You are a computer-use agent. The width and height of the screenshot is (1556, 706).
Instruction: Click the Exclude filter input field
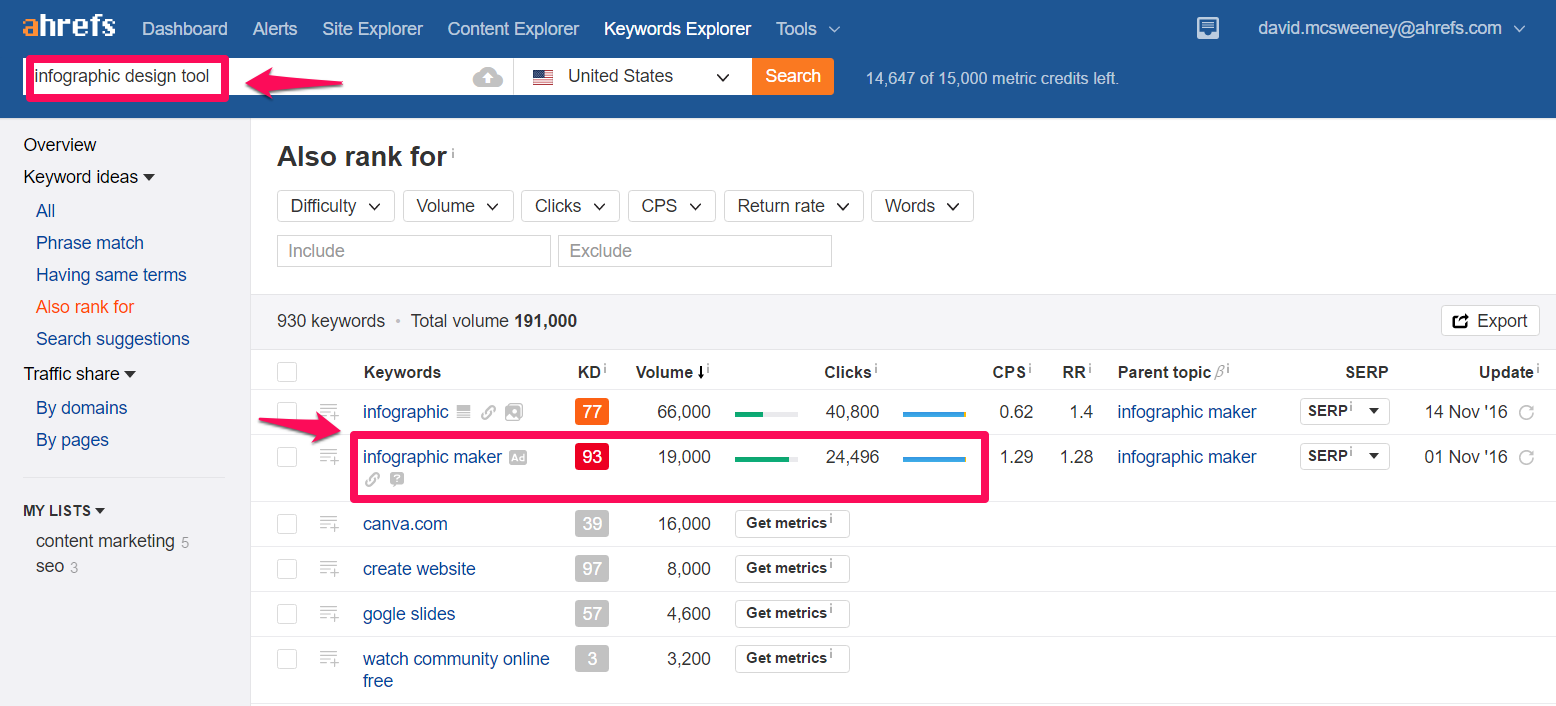pos(695,251)
